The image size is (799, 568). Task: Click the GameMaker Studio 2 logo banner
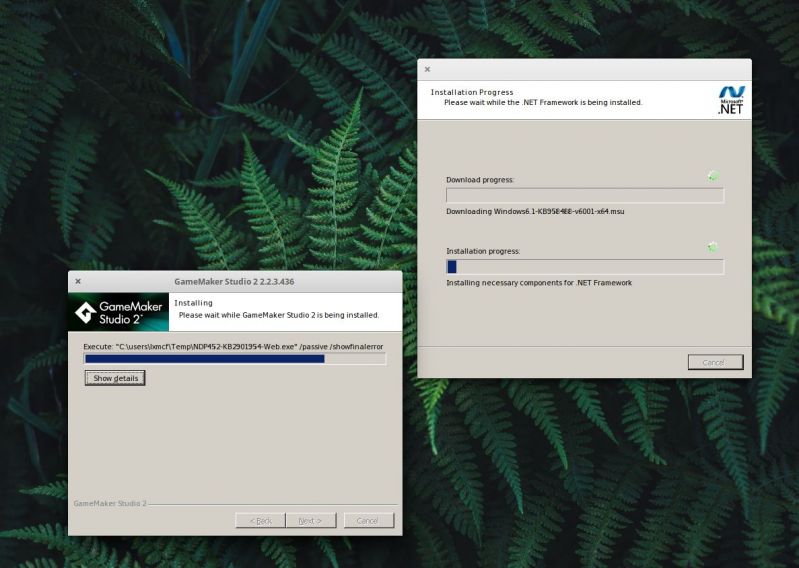(119, 312)
